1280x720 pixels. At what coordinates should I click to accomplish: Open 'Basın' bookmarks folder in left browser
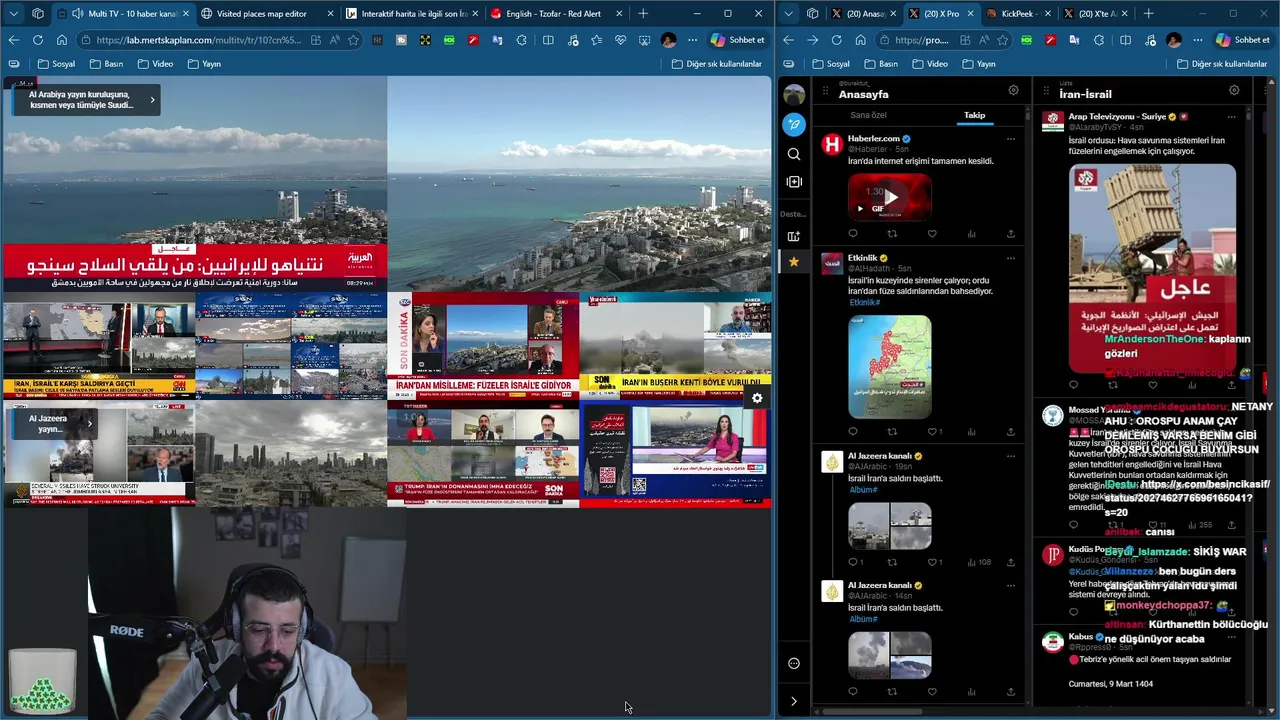tap(106, 64)
